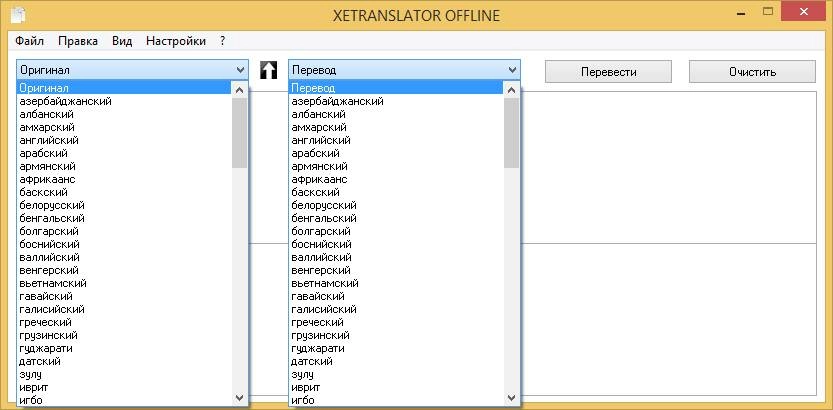
Task: Choose гуджарати in Перевод list
Action: click(x=396, y=348)
